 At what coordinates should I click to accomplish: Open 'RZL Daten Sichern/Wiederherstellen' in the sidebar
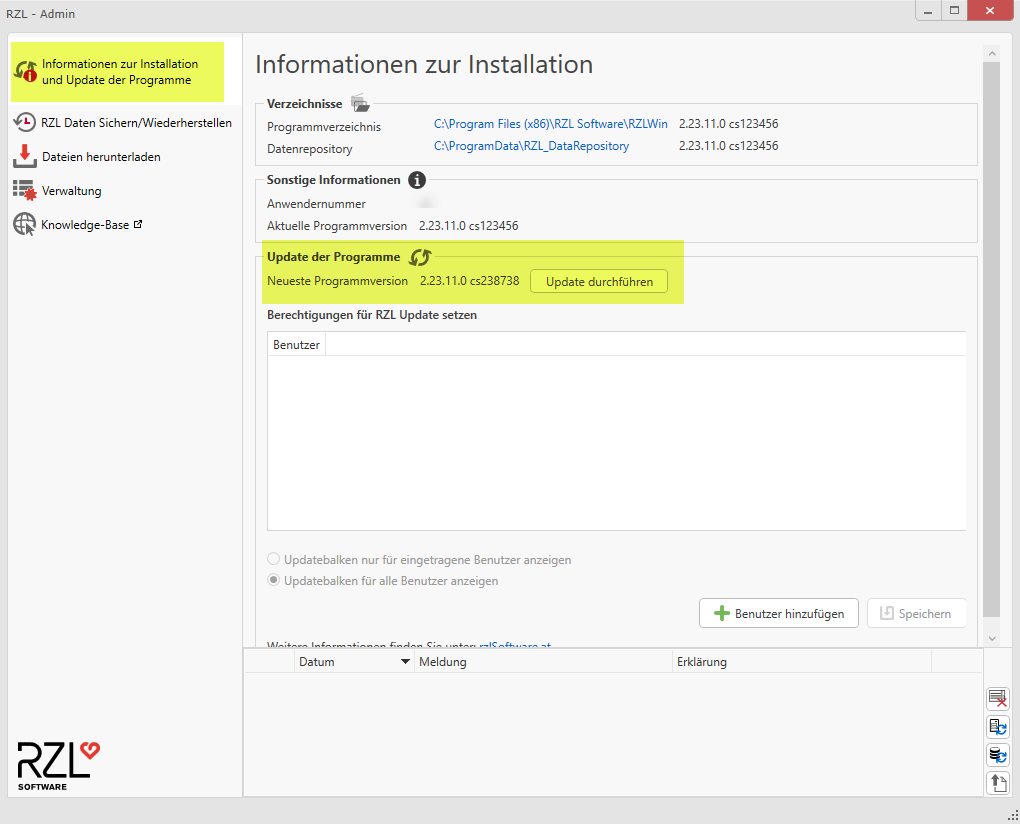(136, 123)
